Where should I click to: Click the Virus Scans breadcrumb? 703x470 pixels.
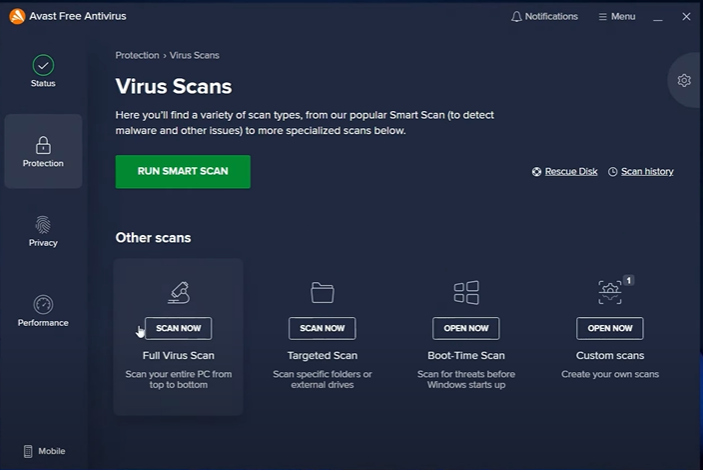pyautogui.click(x=195, y=55)
